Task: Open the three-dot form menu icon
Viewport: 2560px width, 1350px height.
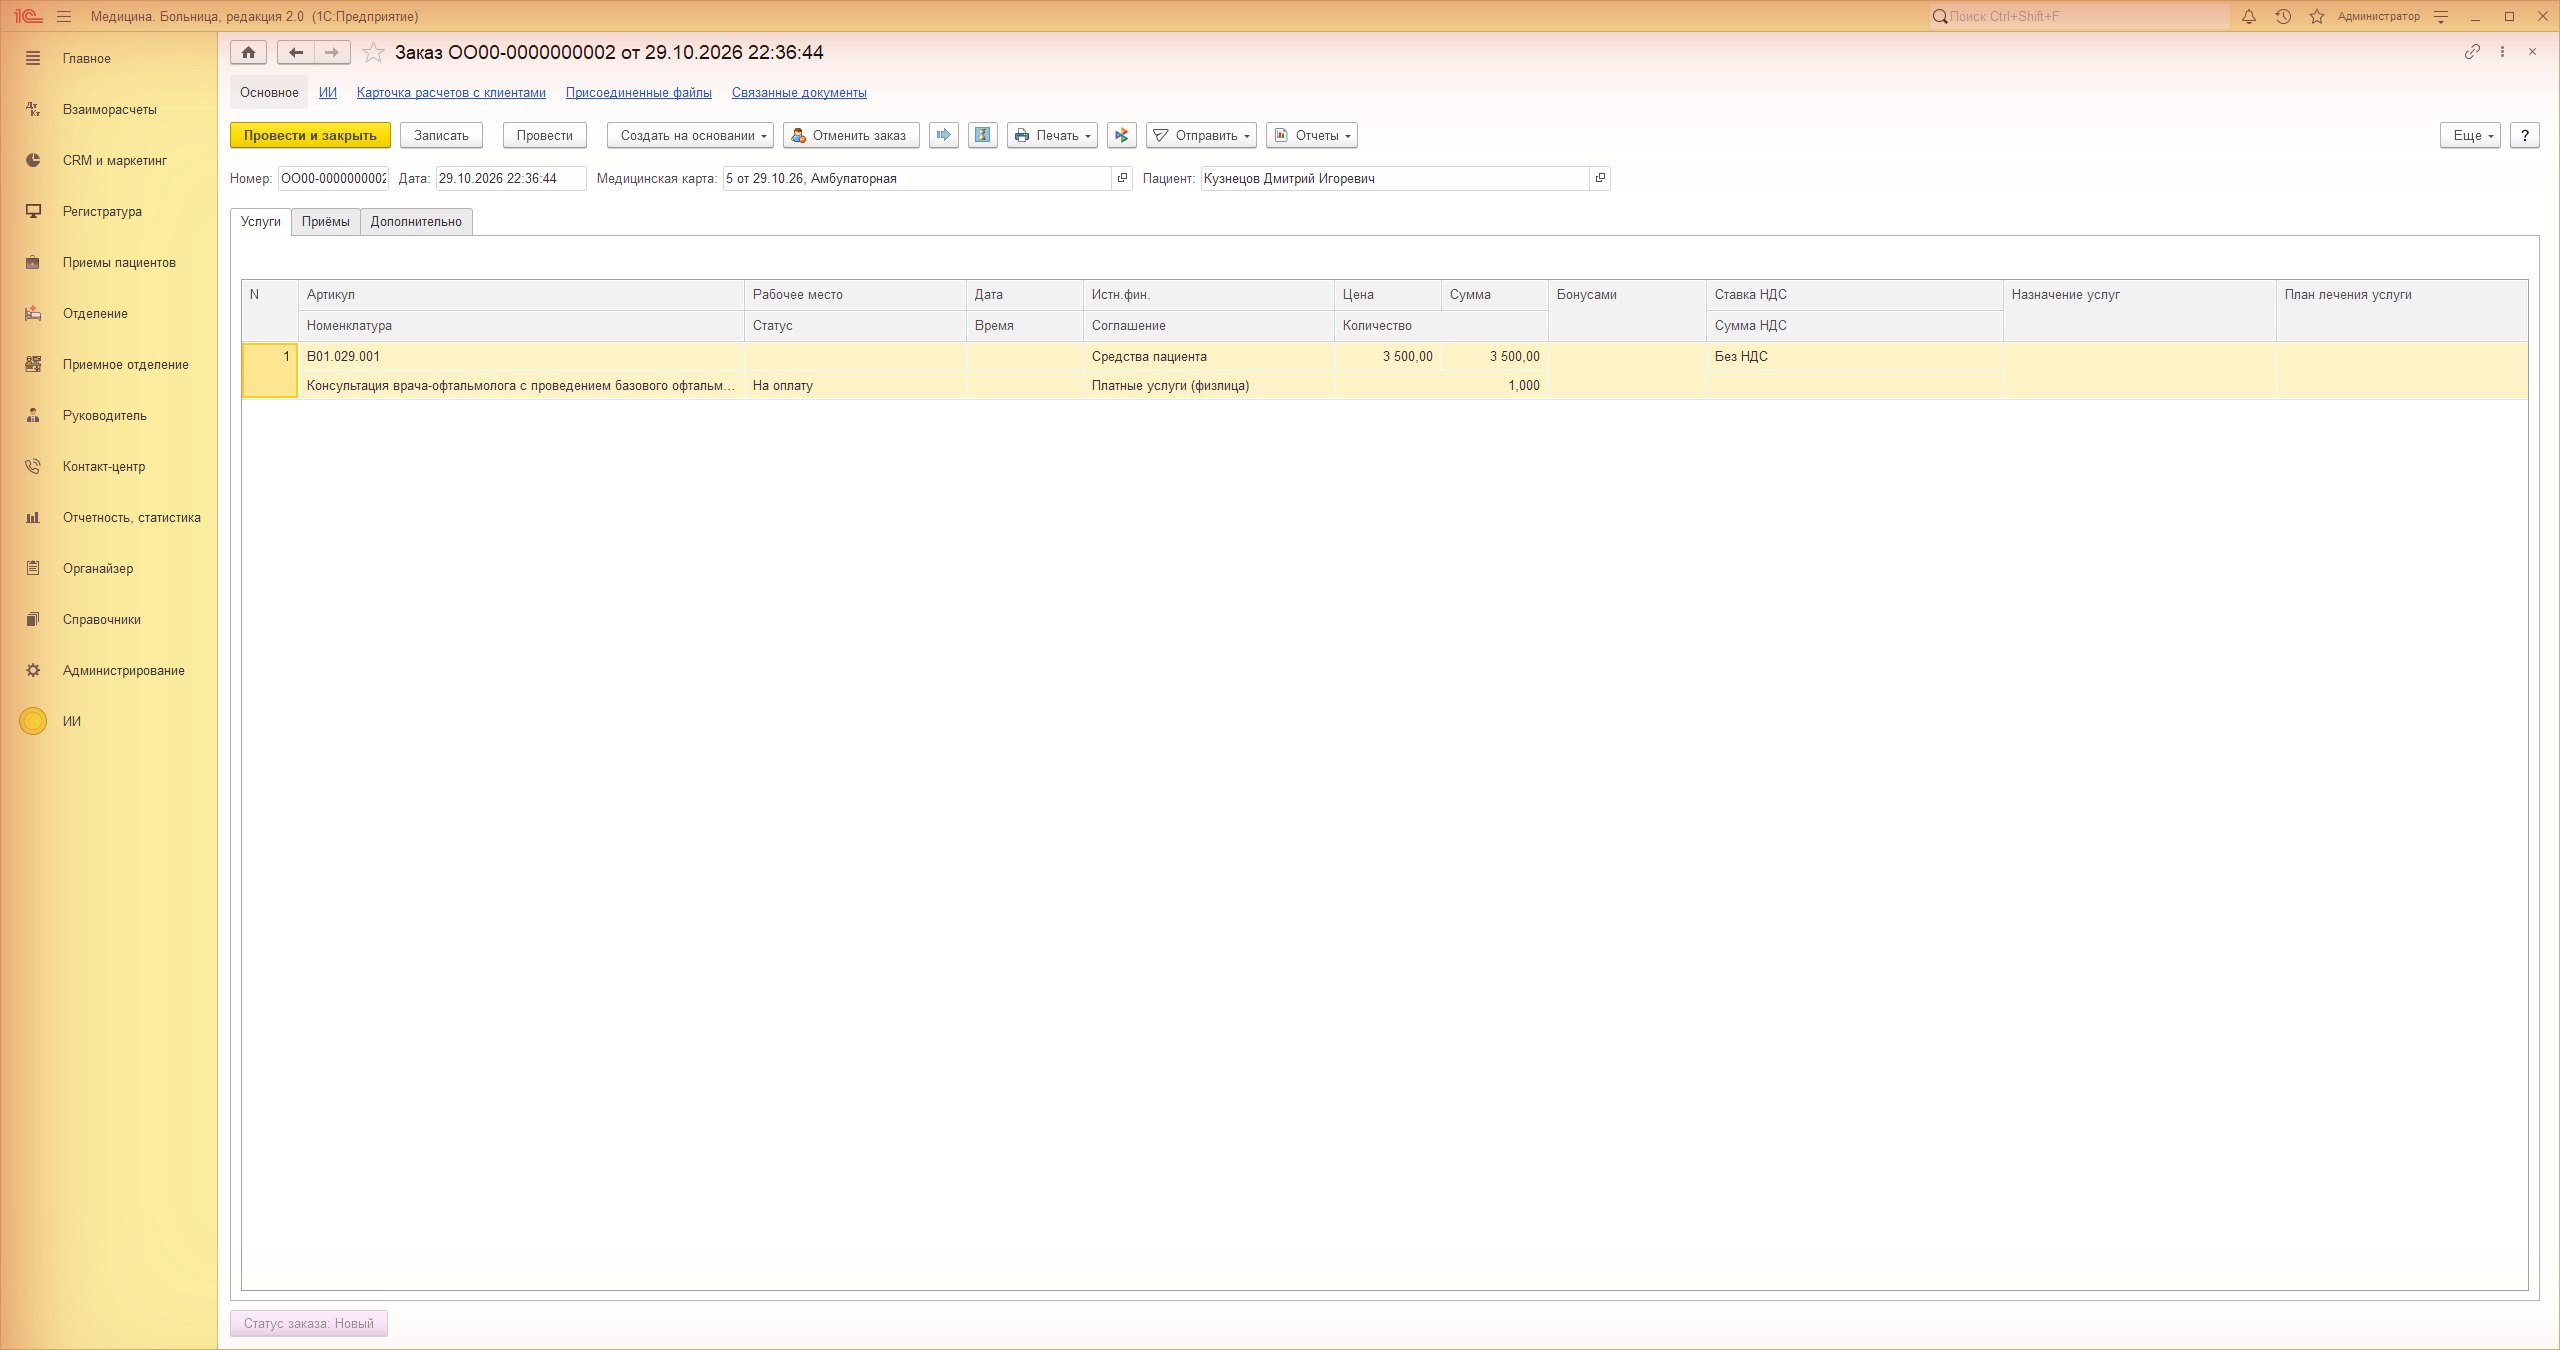Action: click(x=2502, y=51)
